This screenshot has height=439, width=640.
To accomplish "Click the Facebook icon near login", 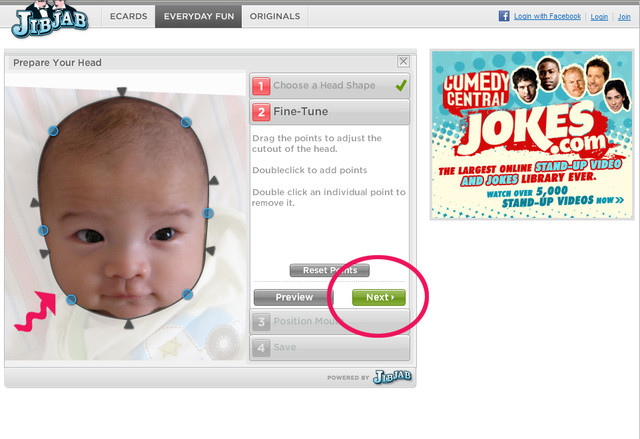I will point(504,16).
